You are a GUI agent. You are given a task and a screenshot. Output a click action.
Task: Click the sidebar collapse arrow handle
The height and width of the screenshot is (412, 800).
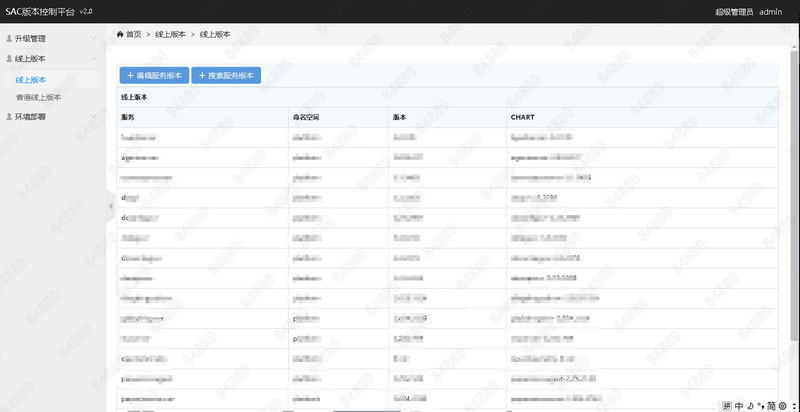pos(111,206)
